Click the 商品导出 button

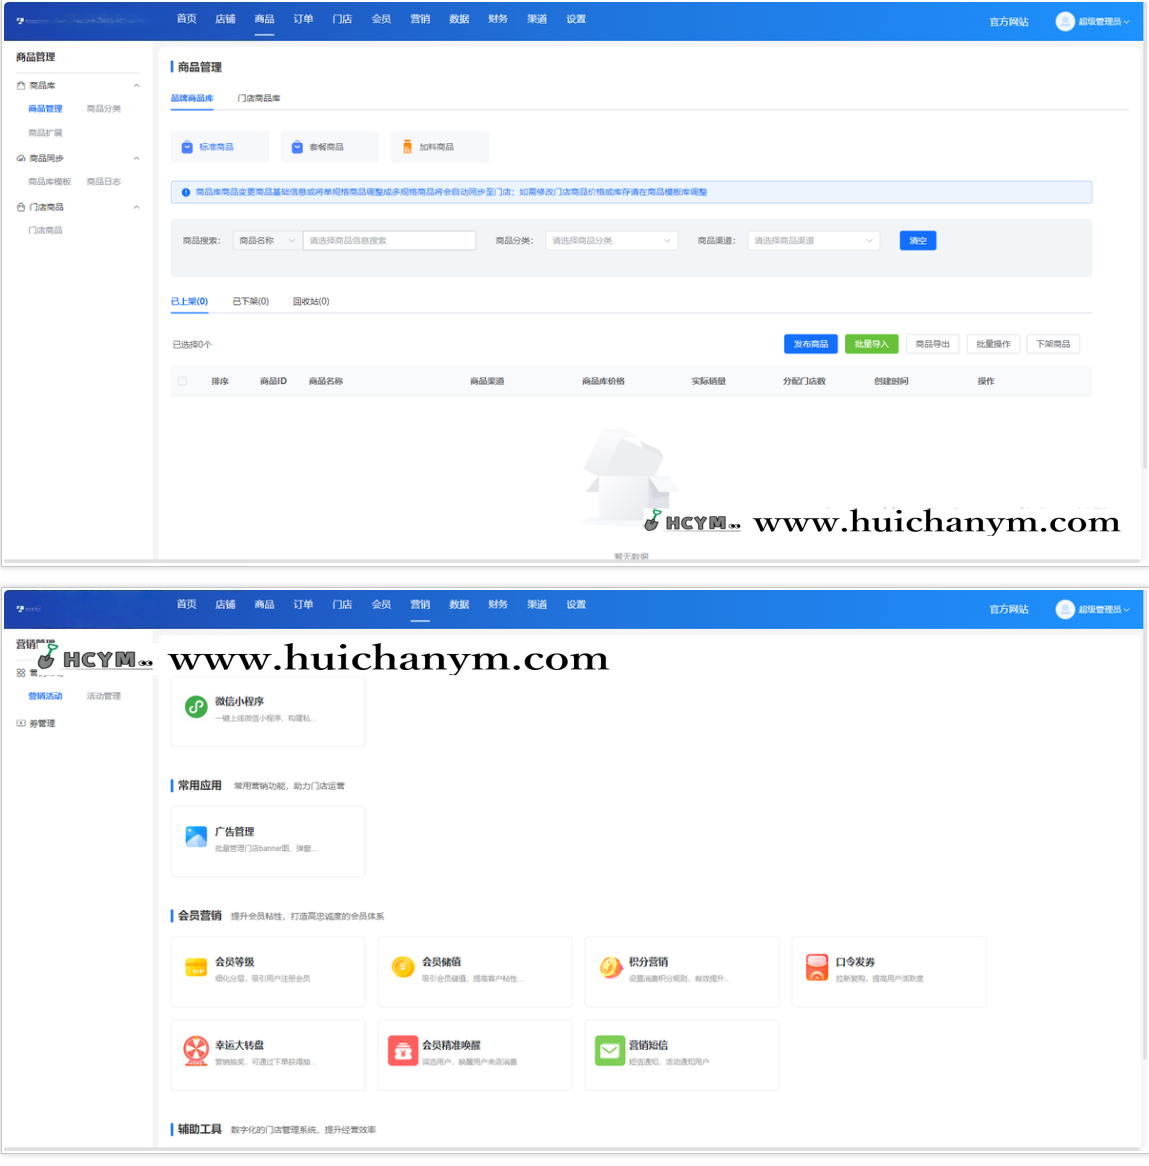[933, 344]
